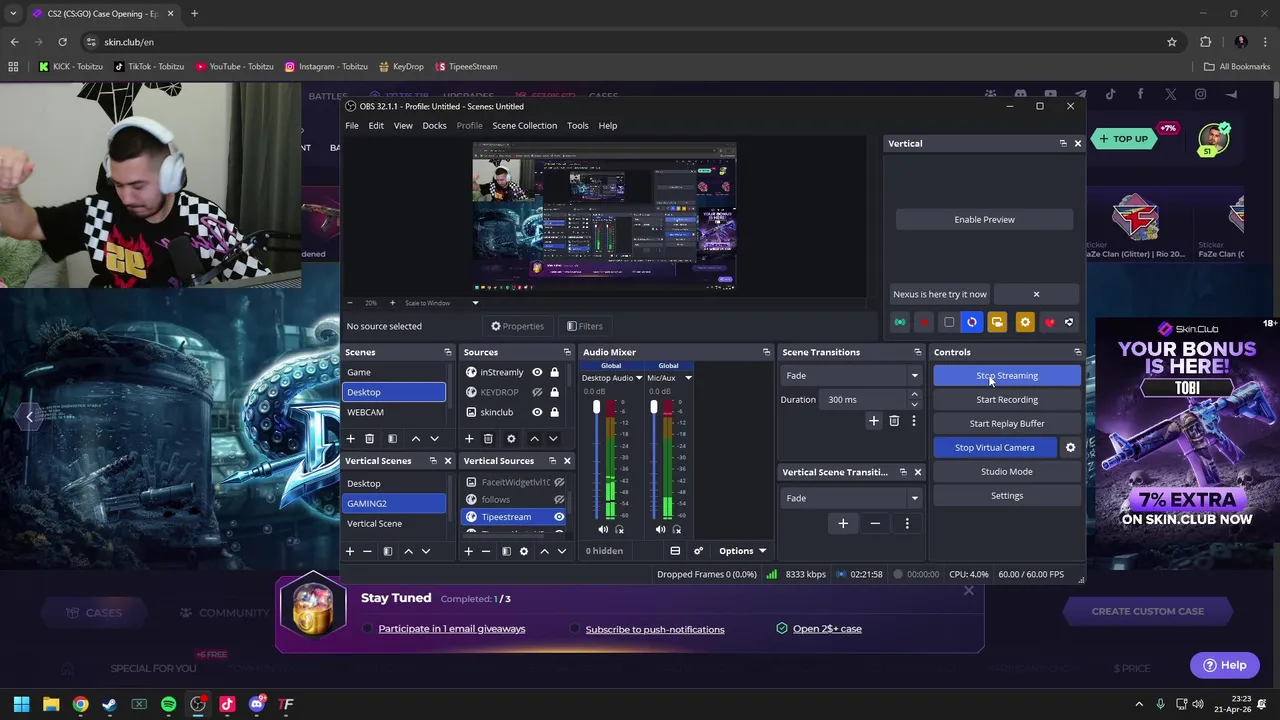Click Desktop Audio volume fader handle
Viewport: 1280px width, 720px height.
pyautogui.click(x=596, y=407)
